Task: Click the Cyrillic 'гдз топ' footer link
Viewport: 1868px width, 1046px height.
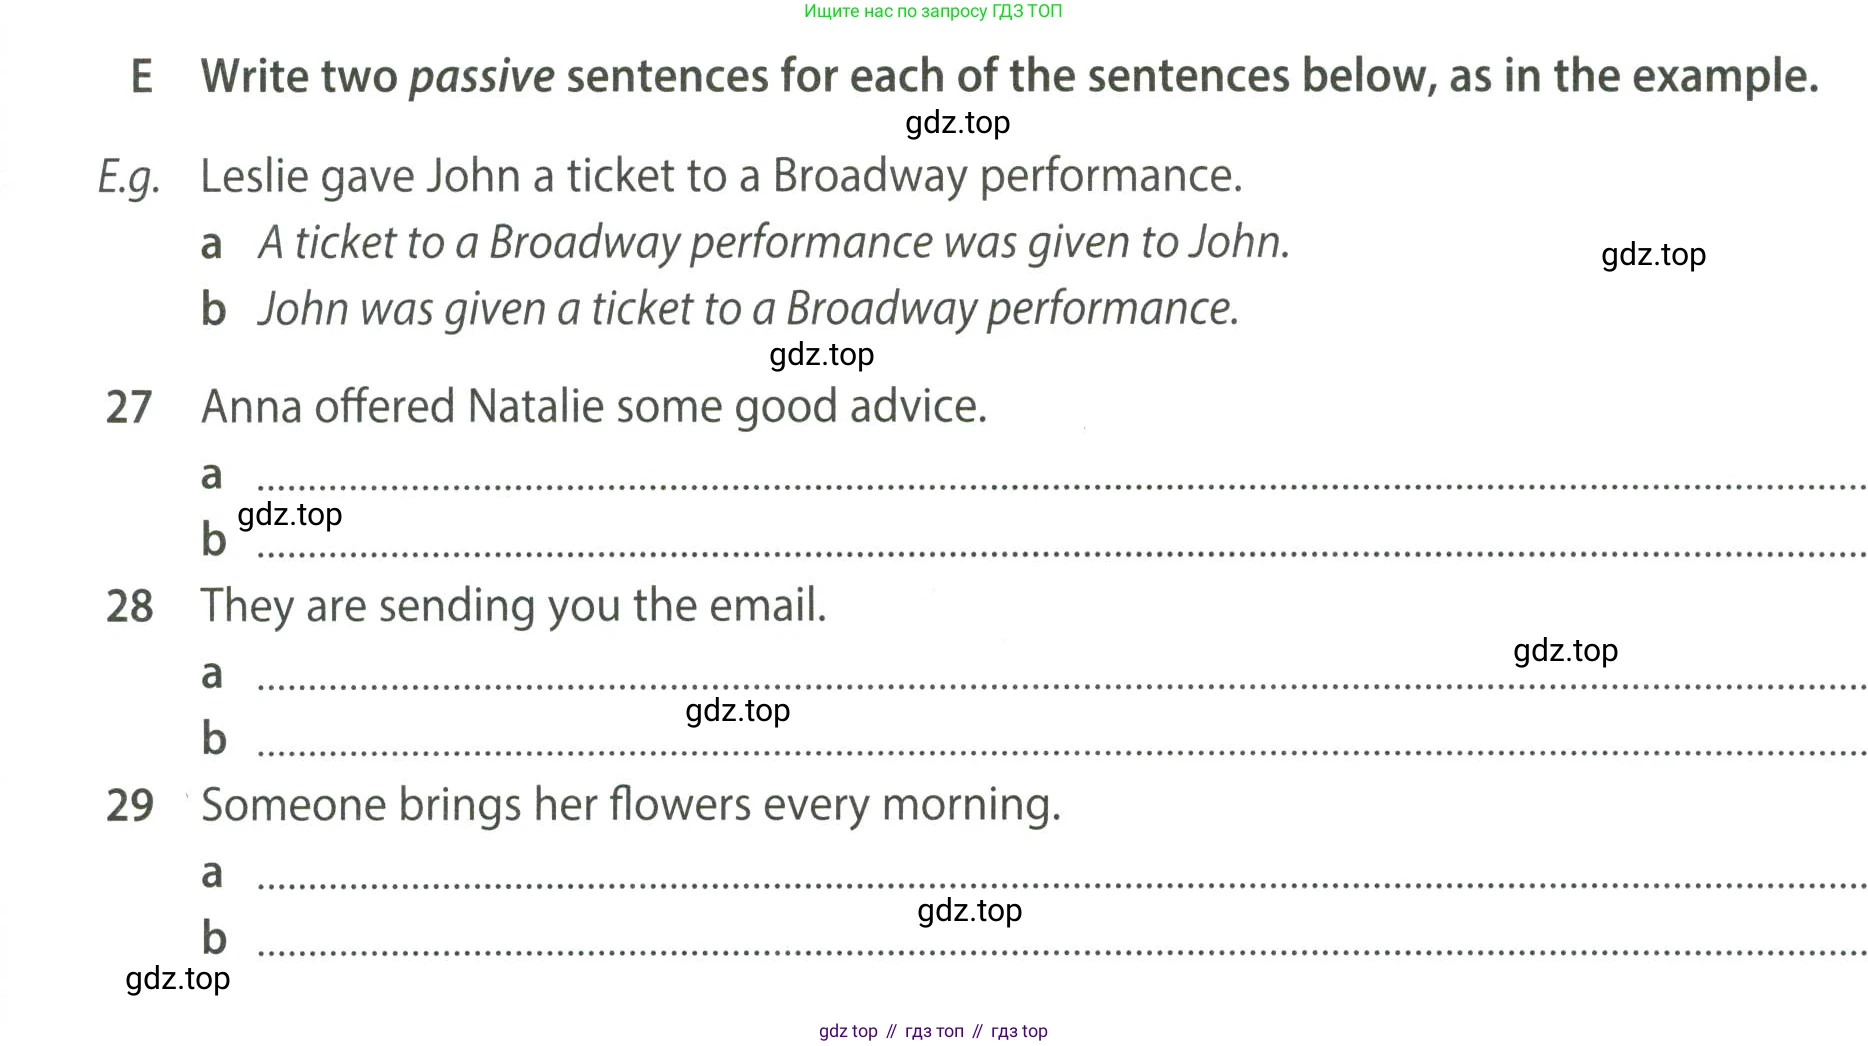Action: (934, 1031)
